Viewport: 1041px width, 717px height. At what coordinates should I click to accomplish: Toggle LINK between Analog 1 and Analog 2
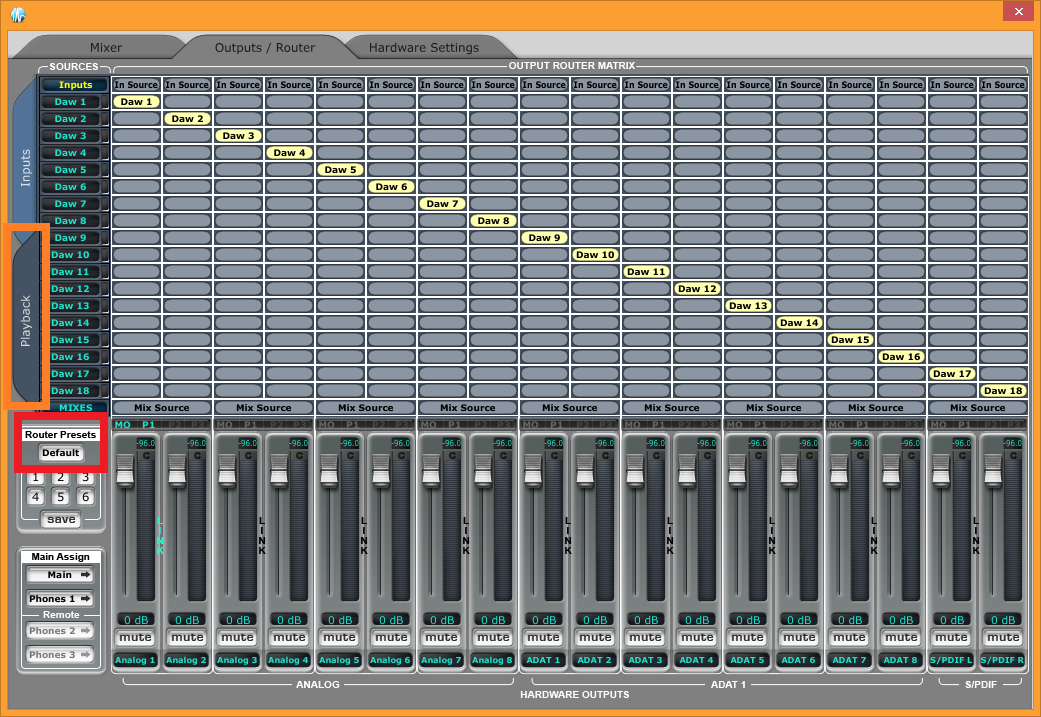click(x=160, y=536)
